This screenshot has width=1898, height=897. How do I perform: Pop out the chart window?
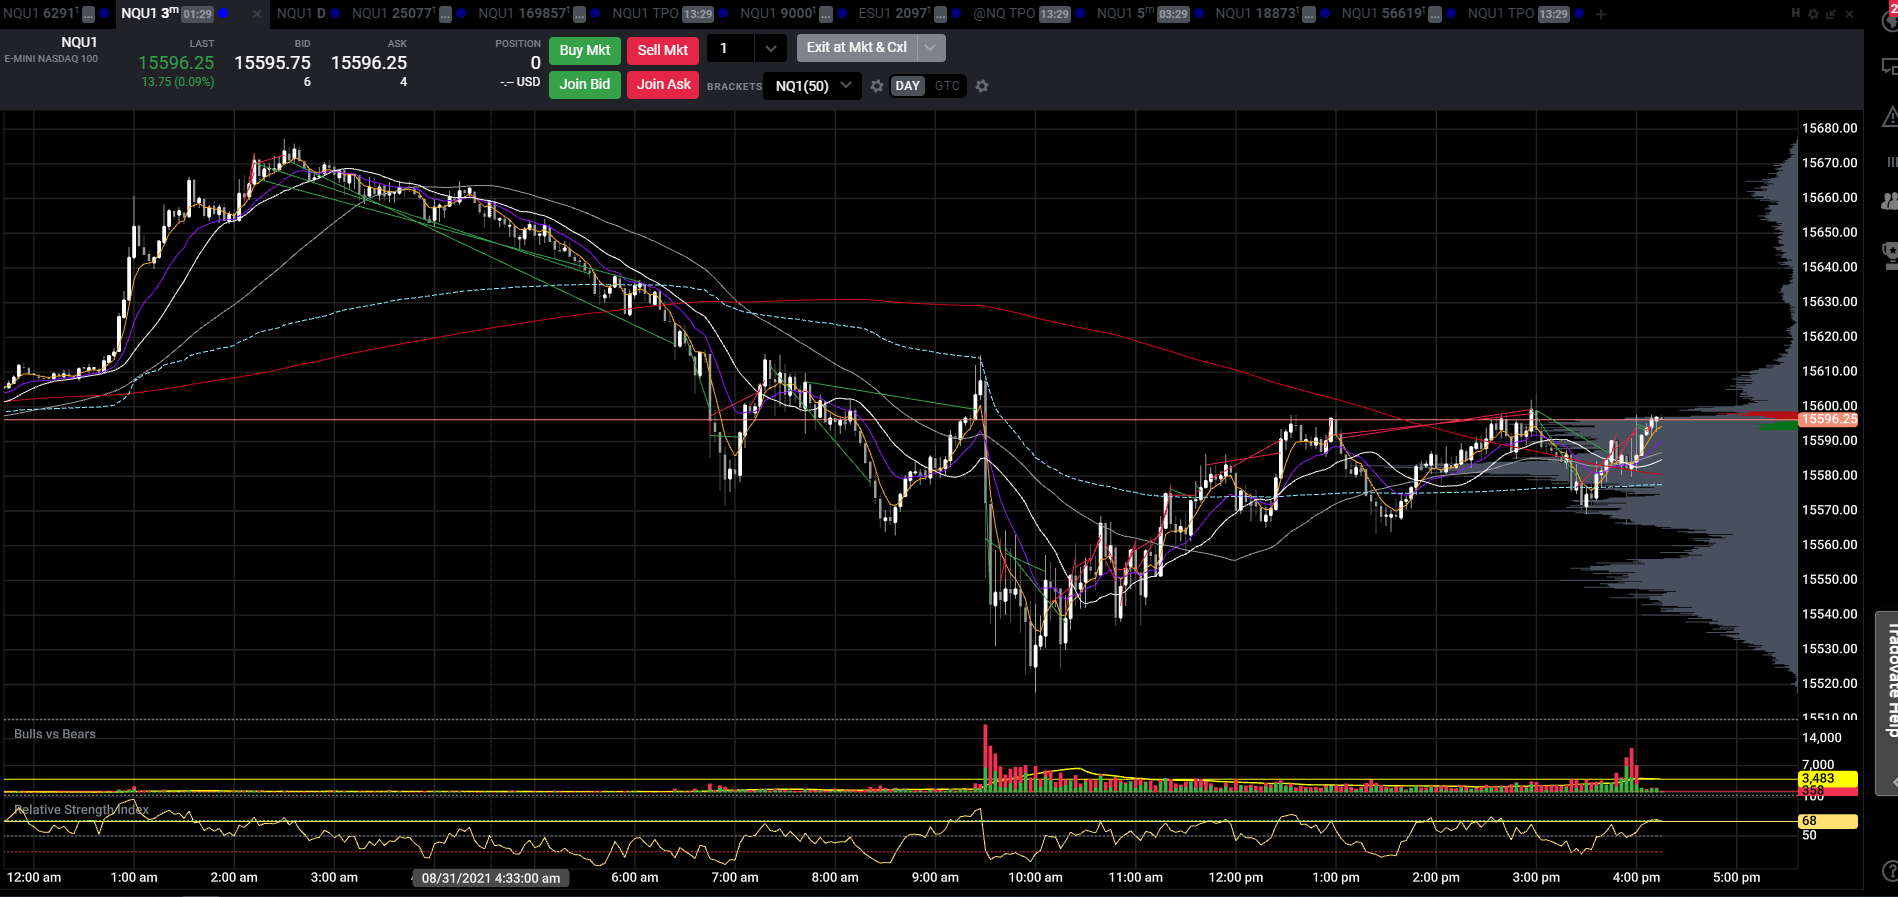[1831, 14]
